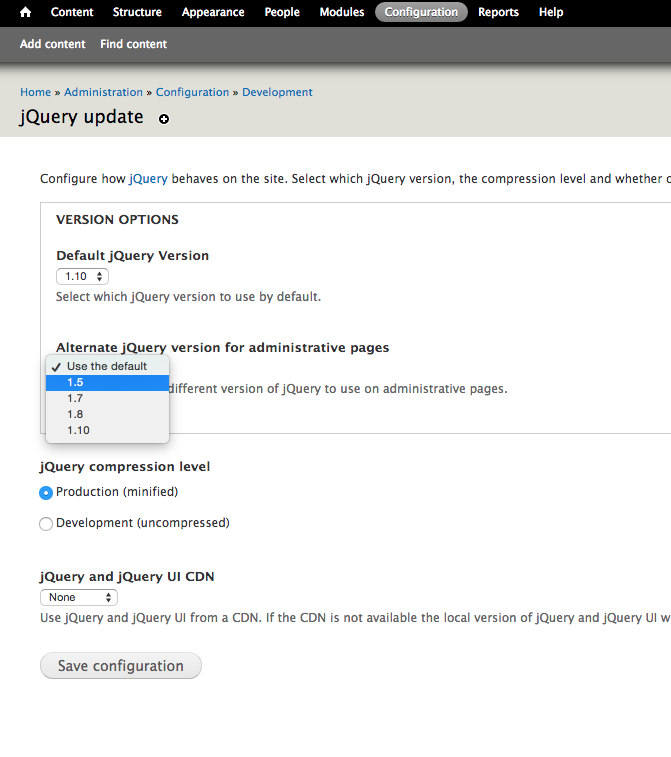Click the add shortcut plus icon
This screenshot has height=757, width=671.
(164, 119)
